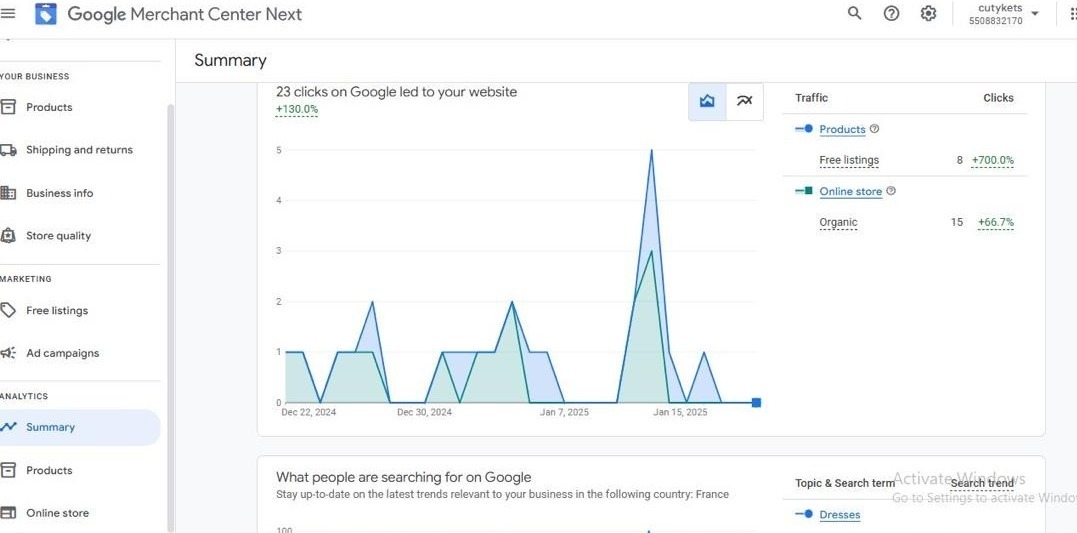Click the sidebar vertical scrollbar
This screenshot has height=533, width=1077.
[x=170, y=300]
